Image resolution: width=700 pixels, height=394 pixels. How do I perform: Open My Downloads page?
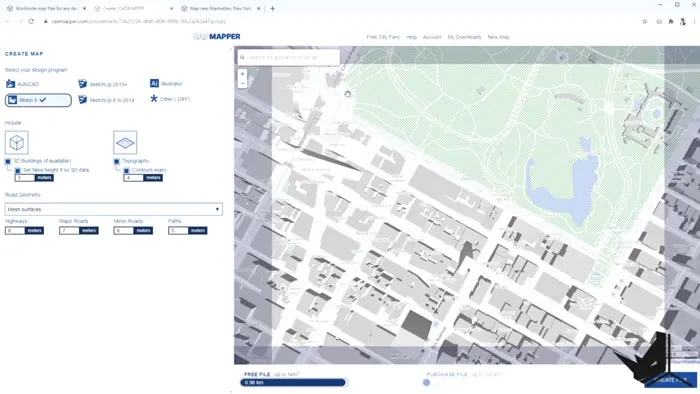pyautogui.click(x=464, y=37)
